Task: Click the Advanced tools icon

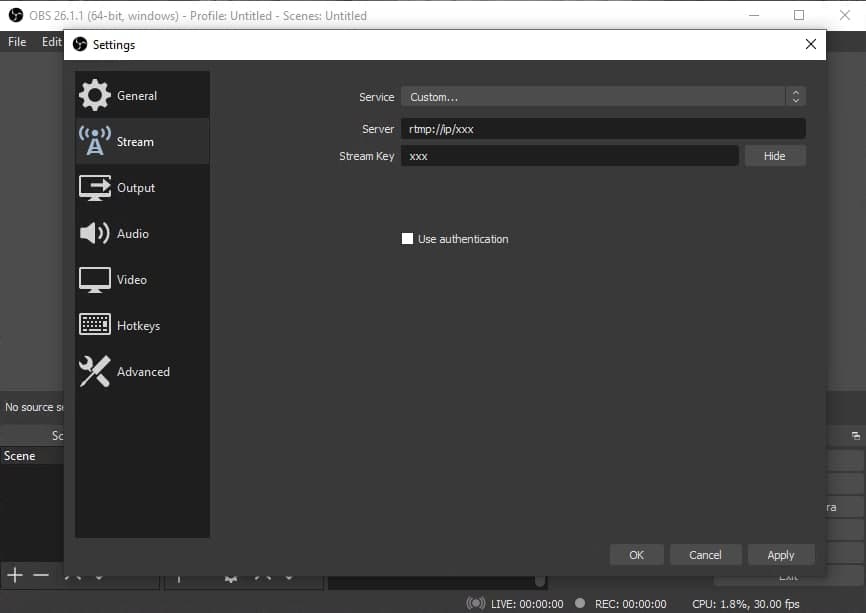Action: [95, 372]
